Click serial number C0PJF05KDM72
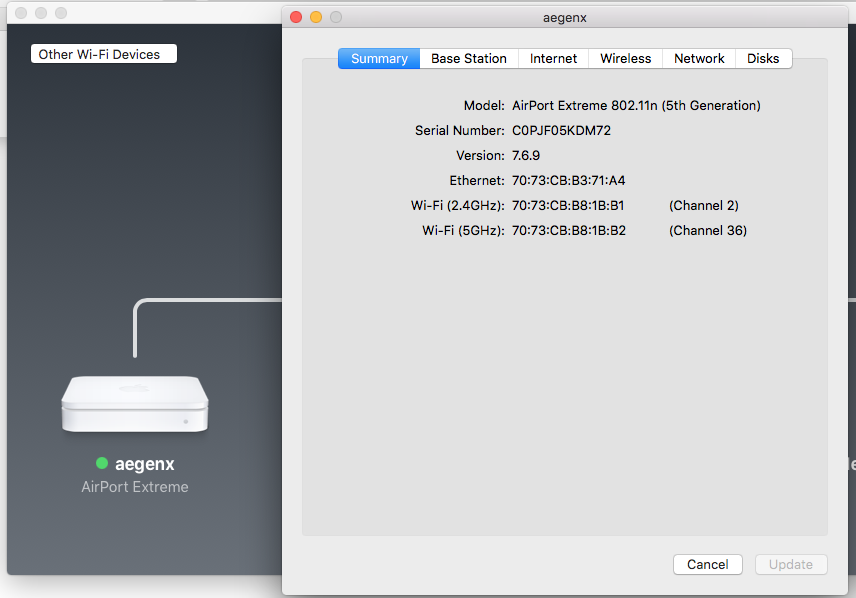856x598 pixels. [561, 131]
